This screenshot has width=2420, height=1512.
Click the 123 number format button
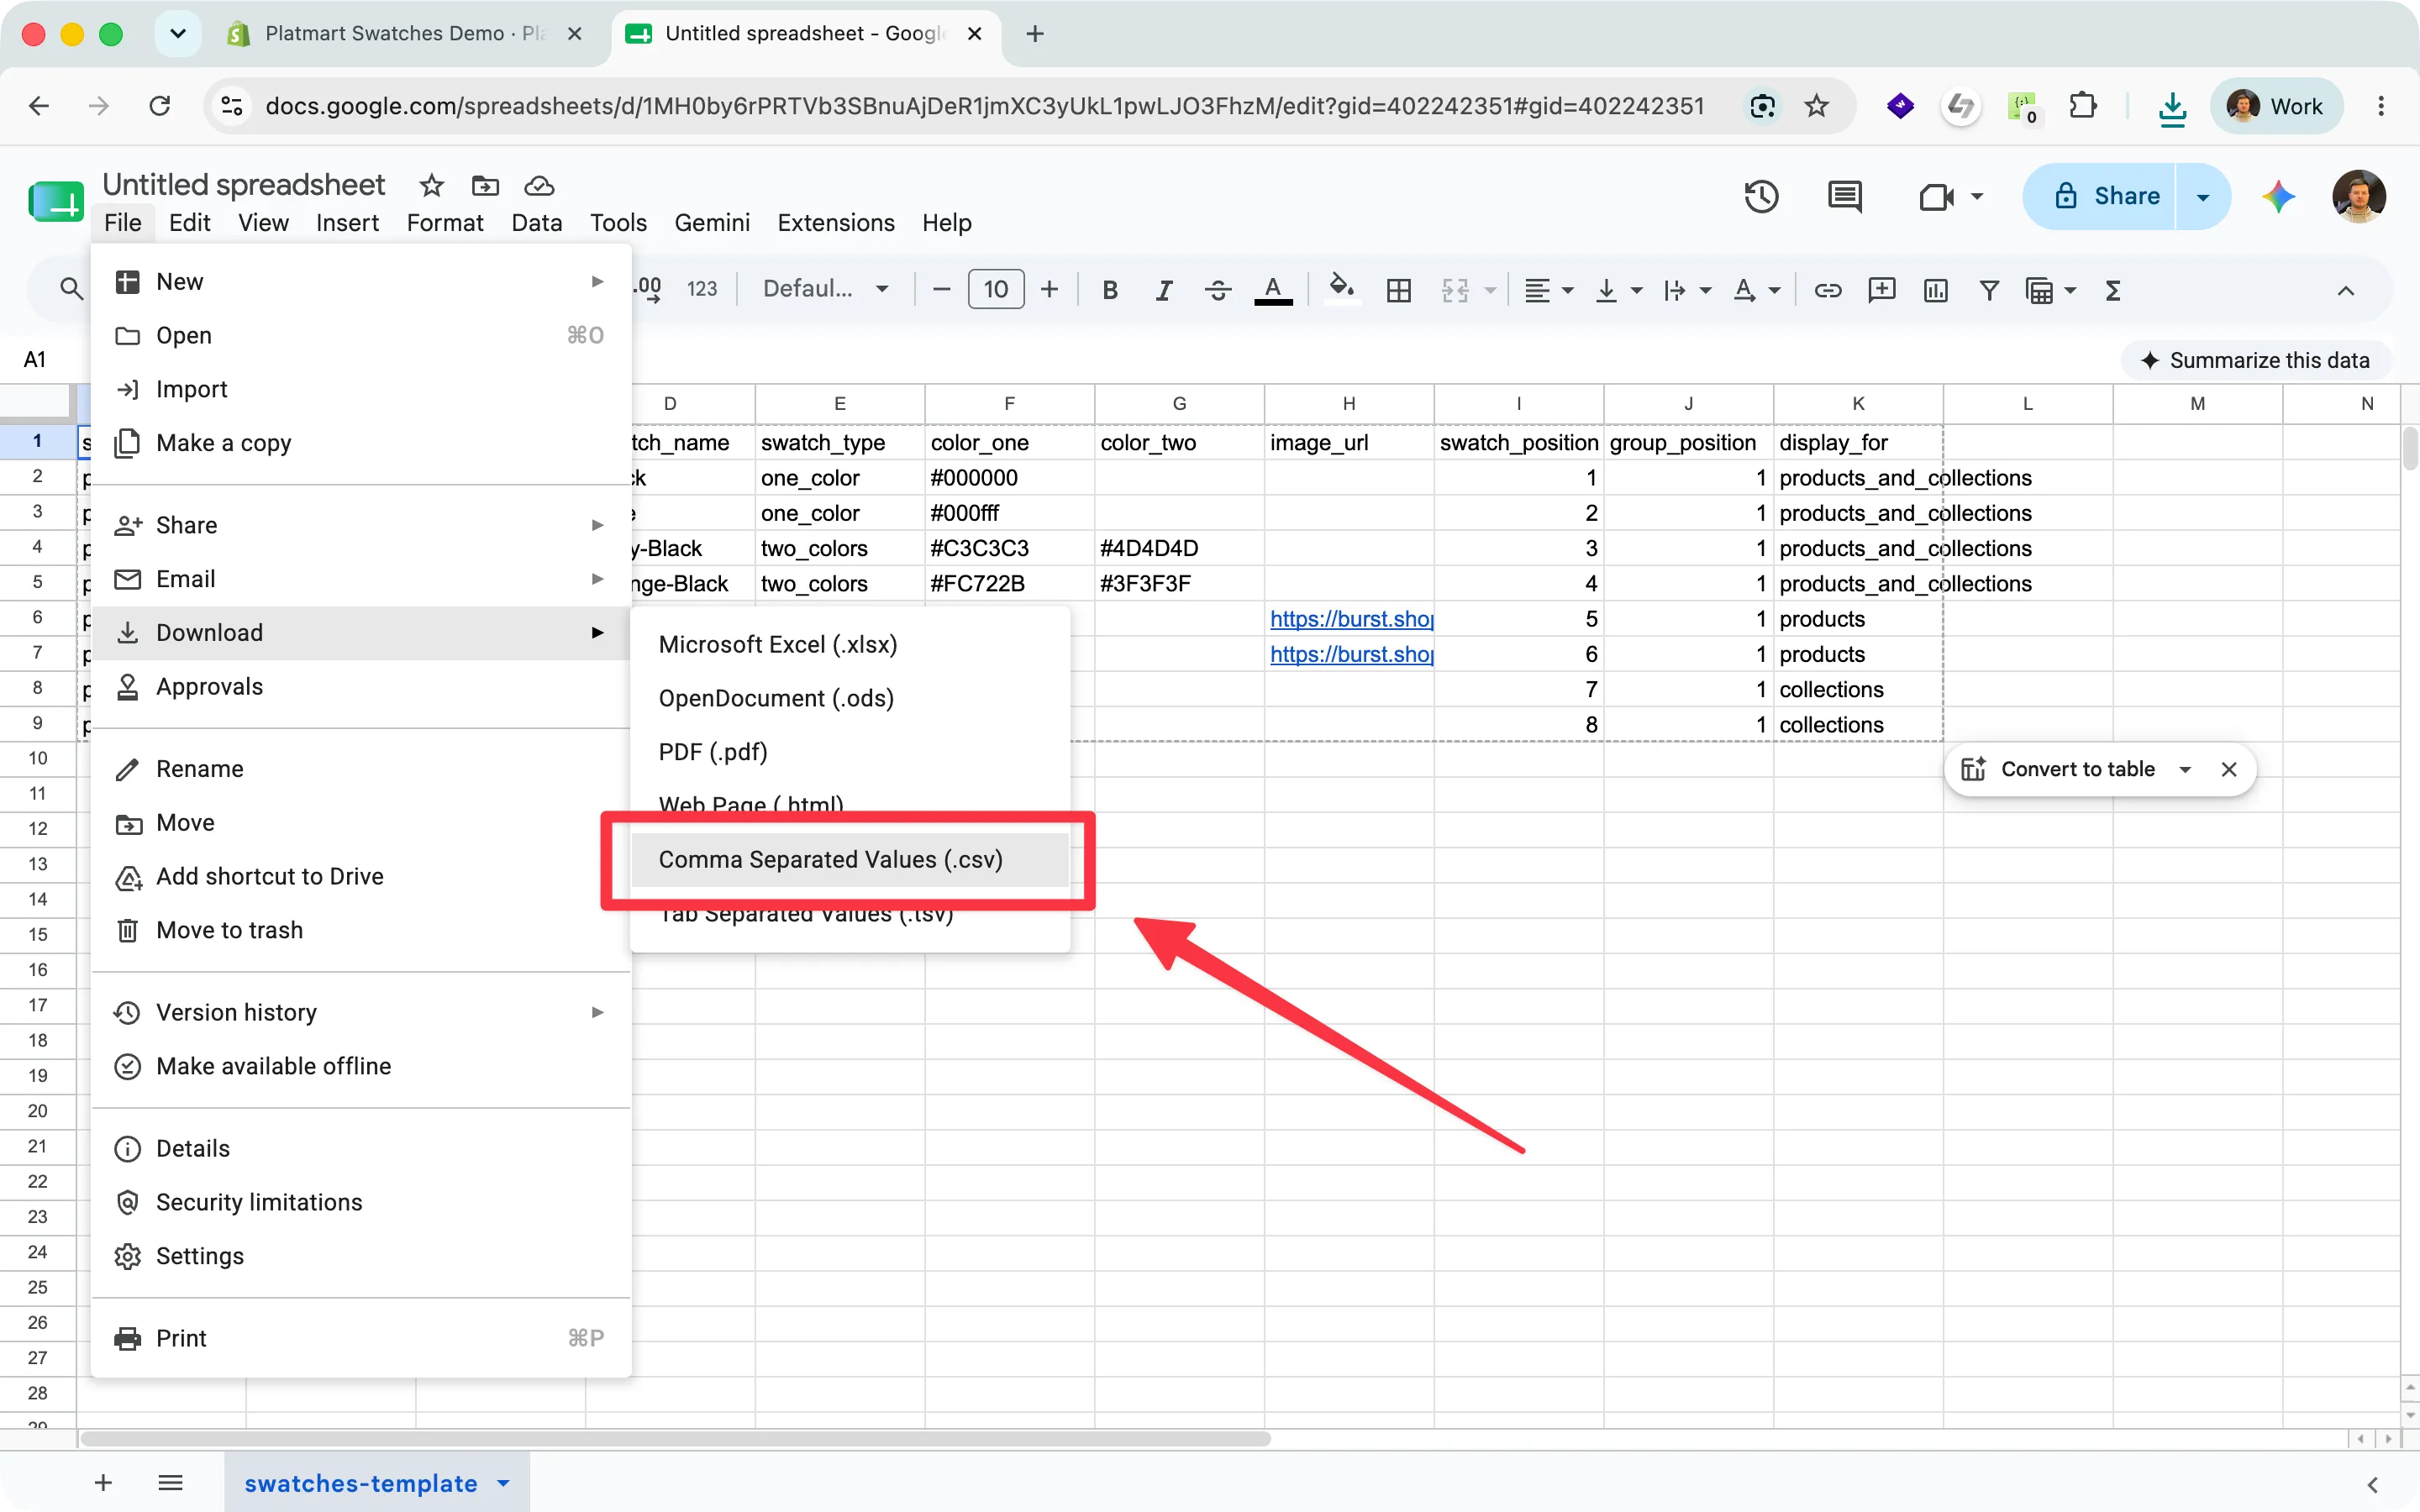tap(702, 290)
